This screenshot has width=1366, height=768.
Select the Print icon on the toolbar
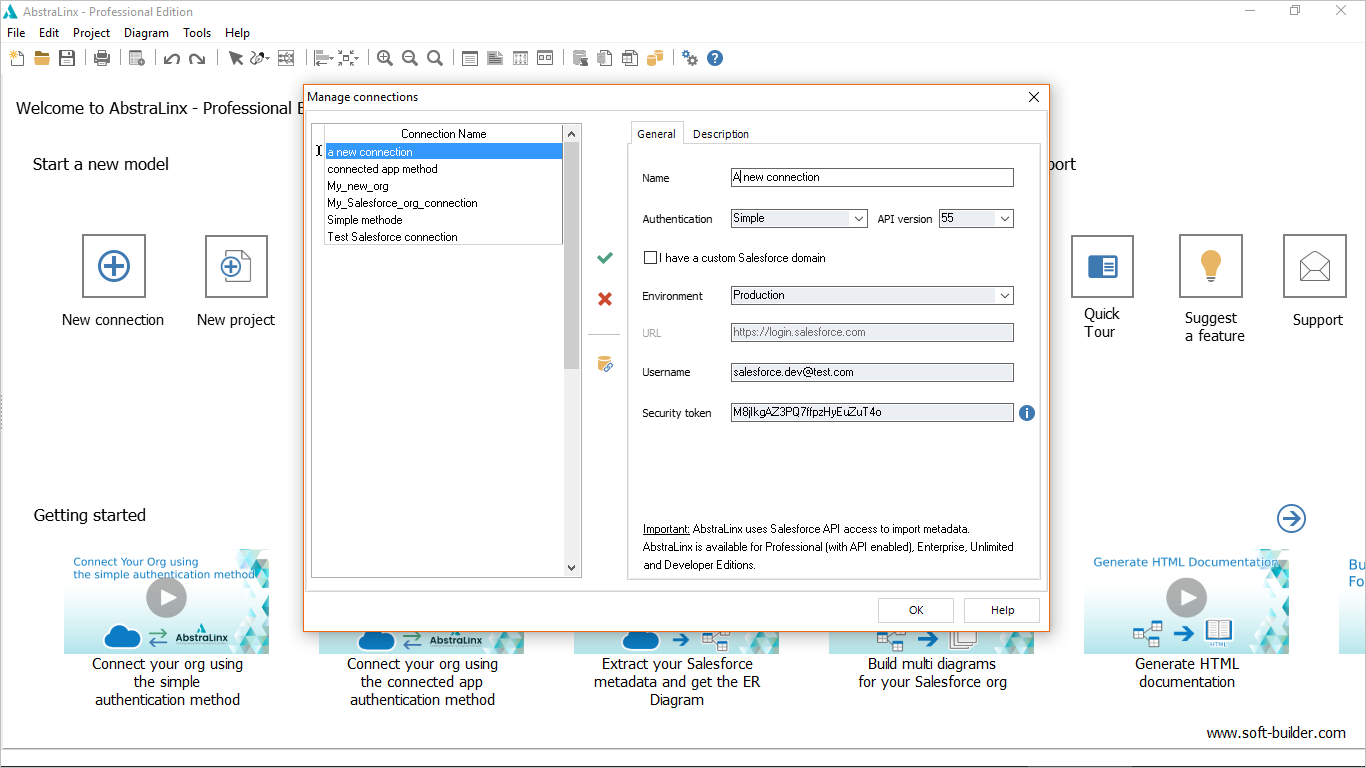point(101,58)
